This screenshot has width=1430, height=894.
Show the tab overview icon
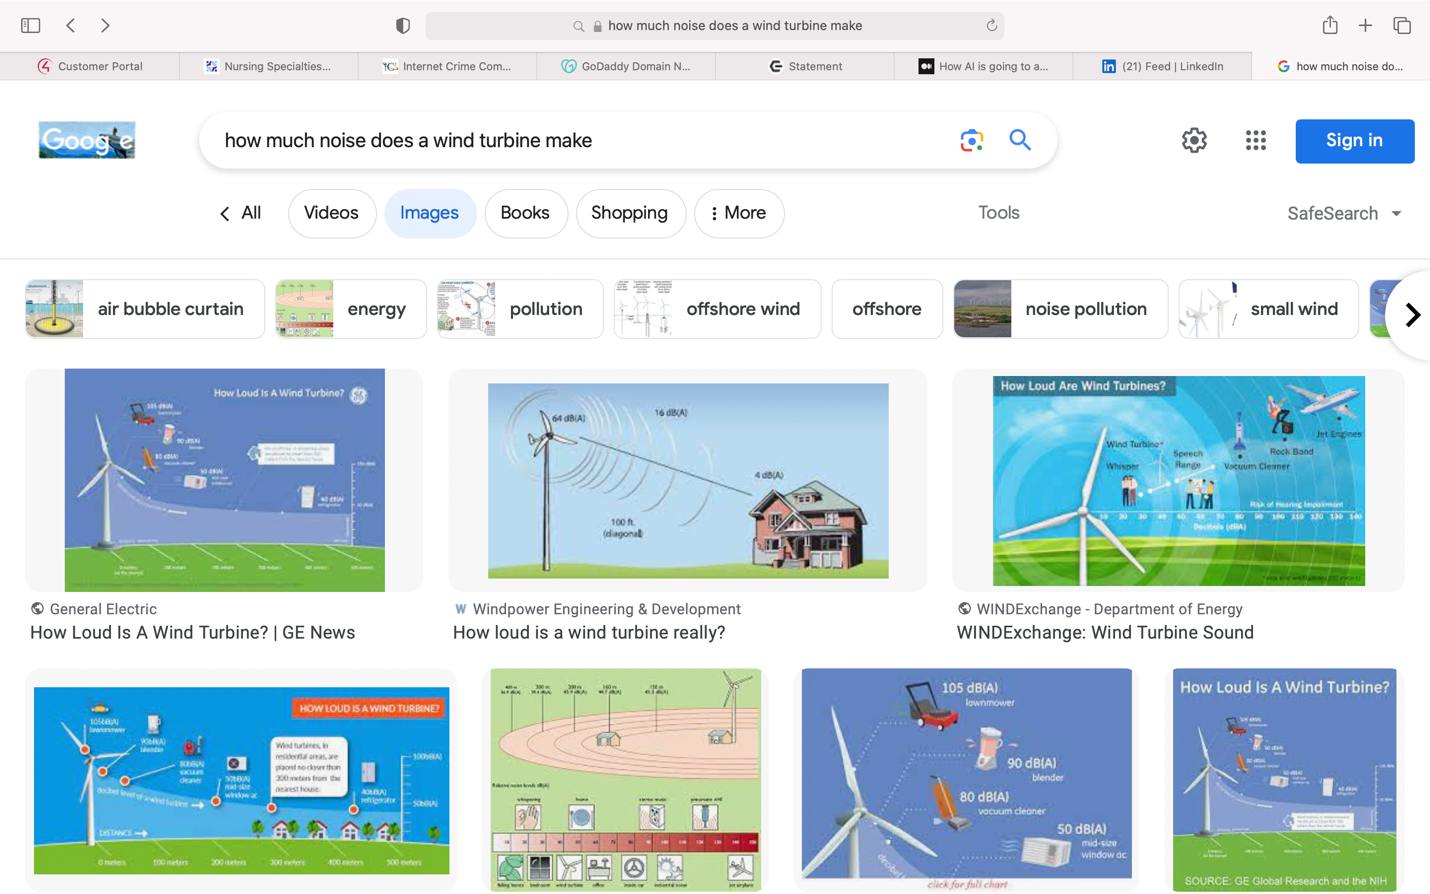pos(1402,25)
